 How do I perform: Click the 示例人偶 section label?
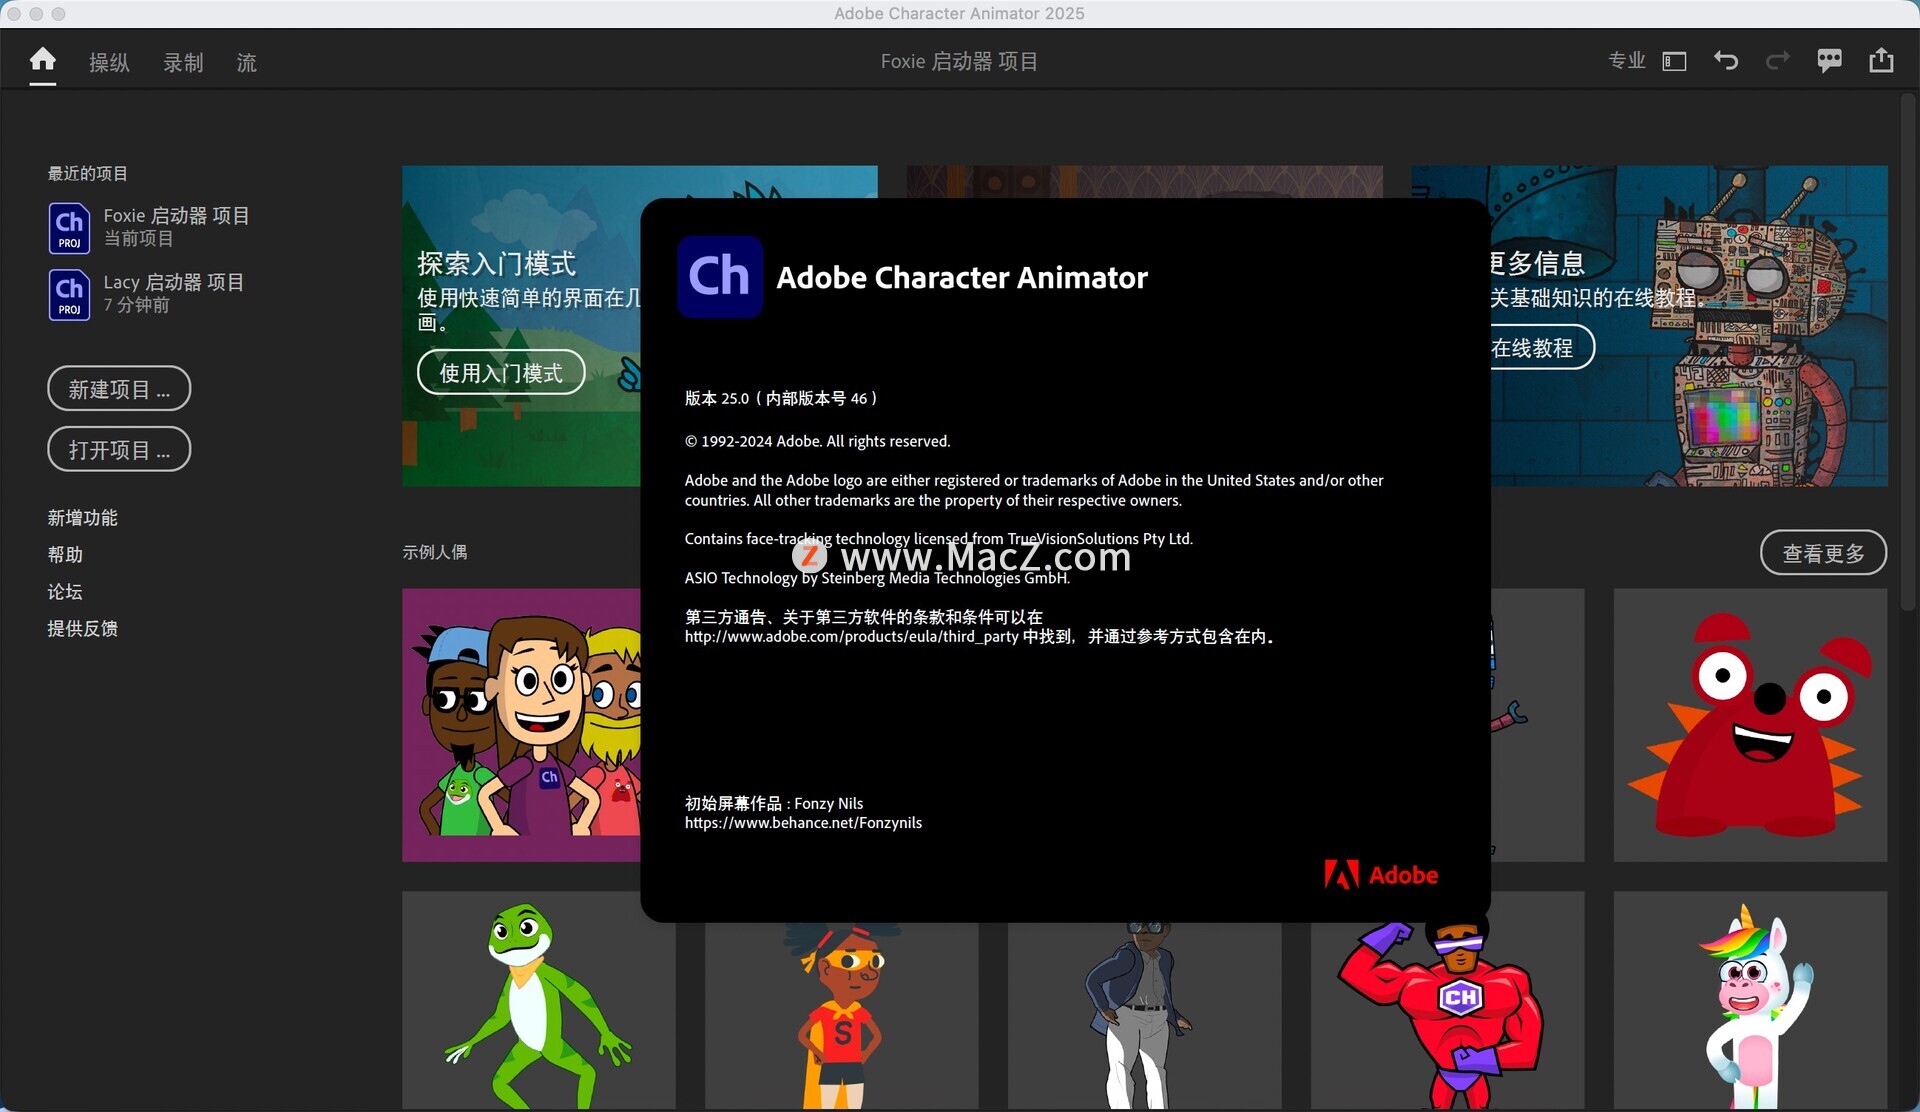point(434,552)
